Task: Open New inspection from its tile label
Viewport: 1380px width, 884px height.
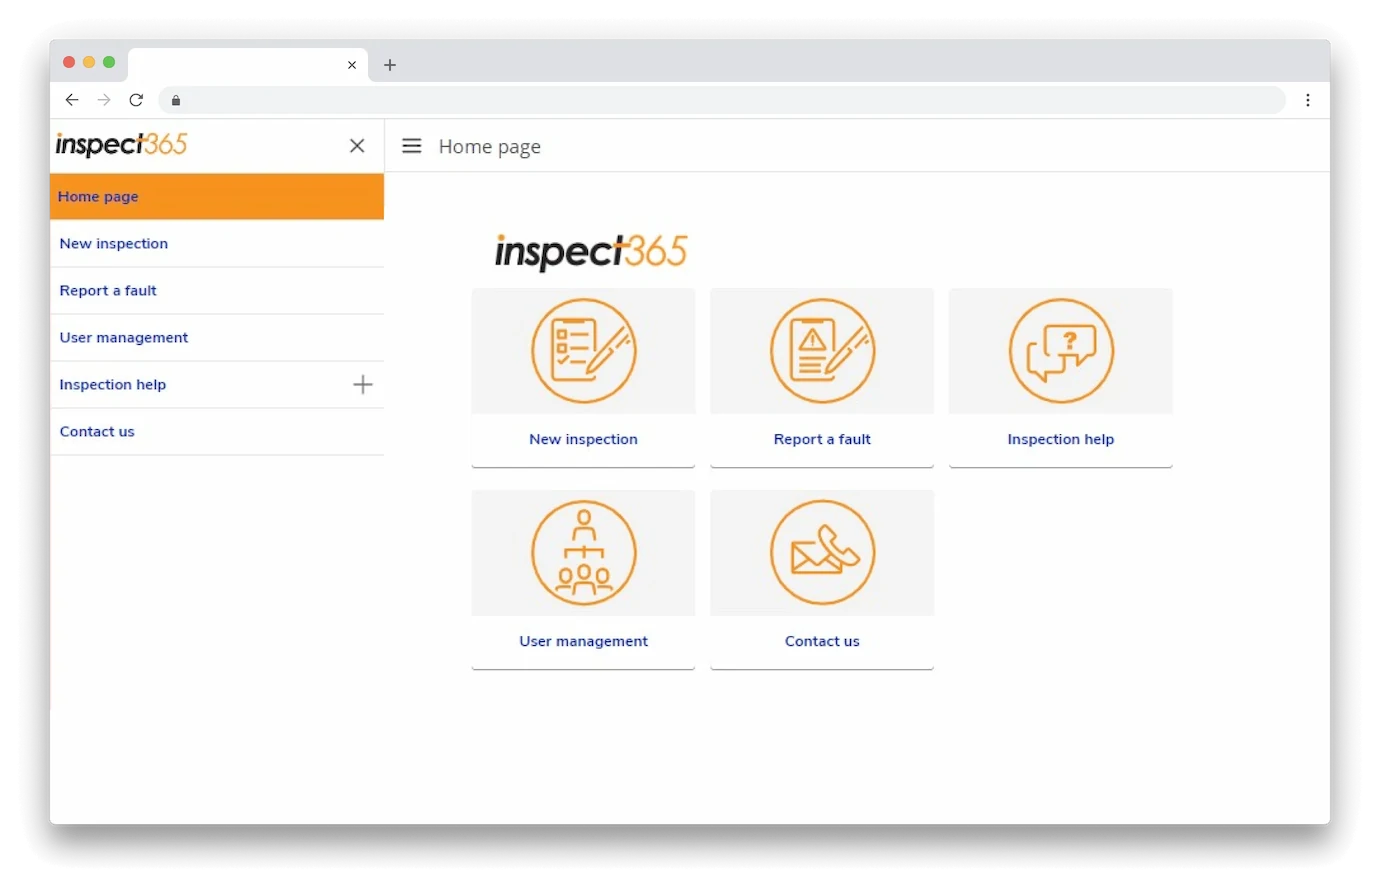Action: tap(583, 438)
